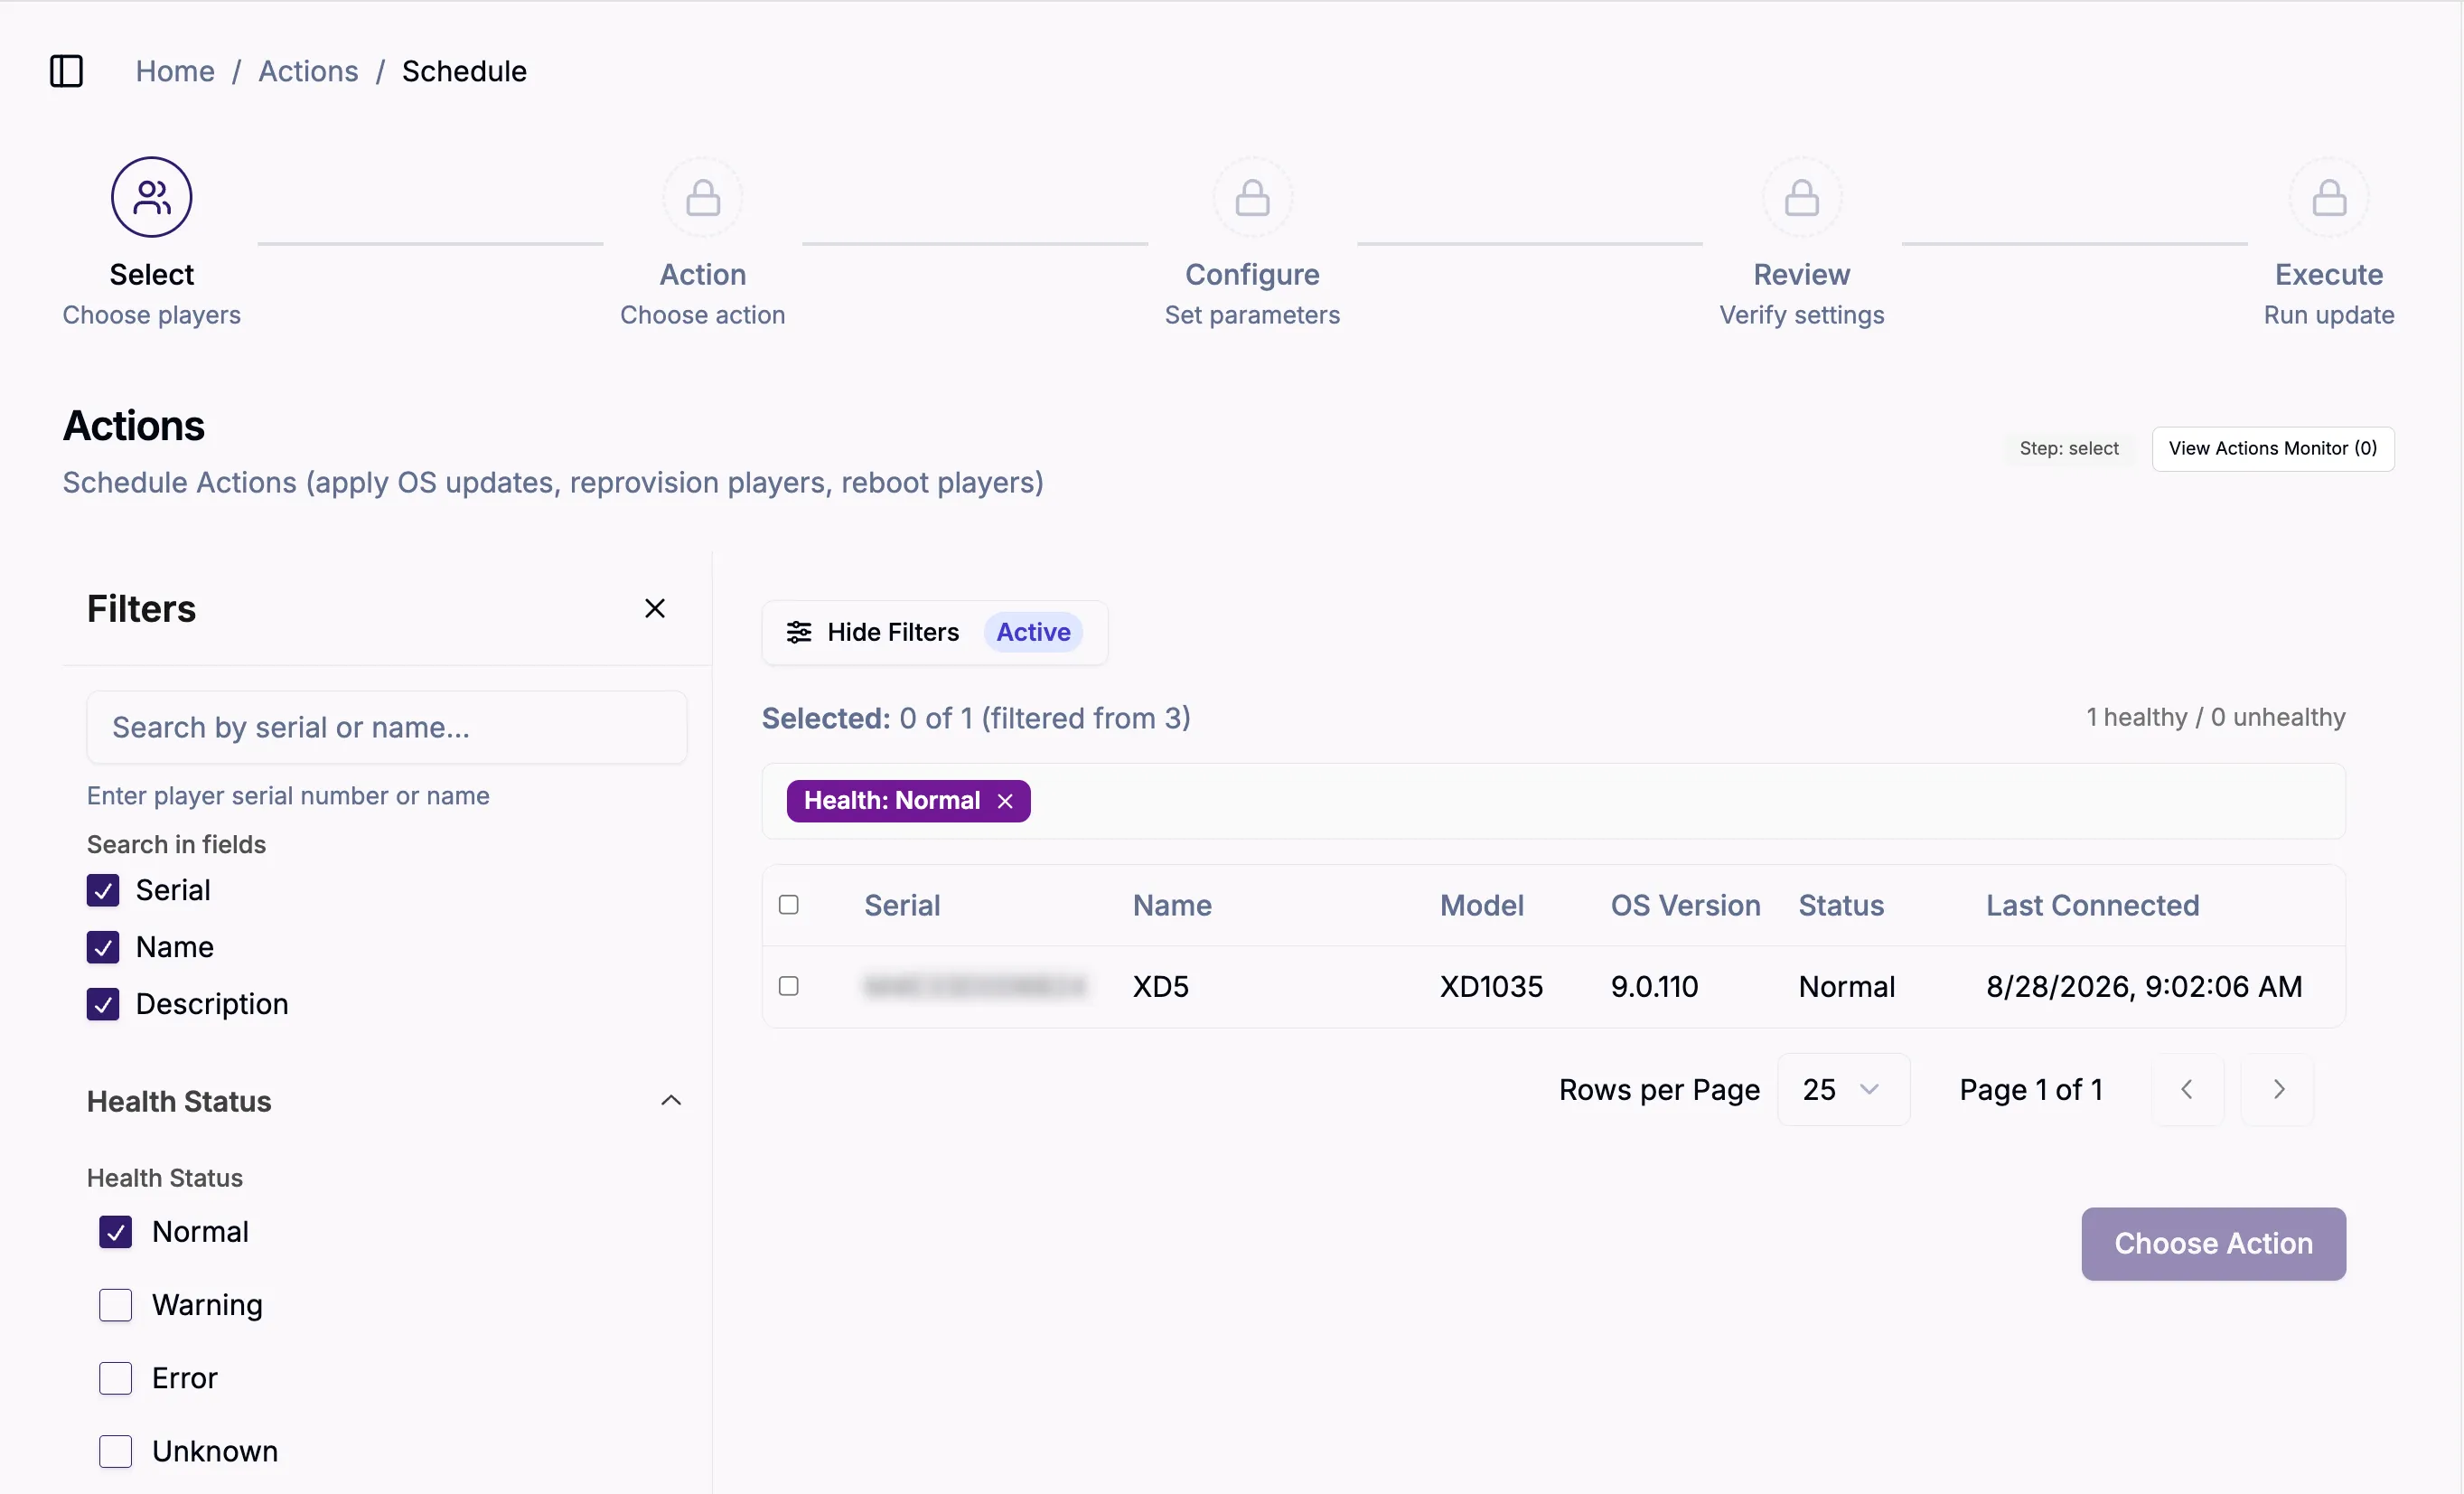Click the search by serial or name field
This screenshot has width=2464, height=1494.
387,727
